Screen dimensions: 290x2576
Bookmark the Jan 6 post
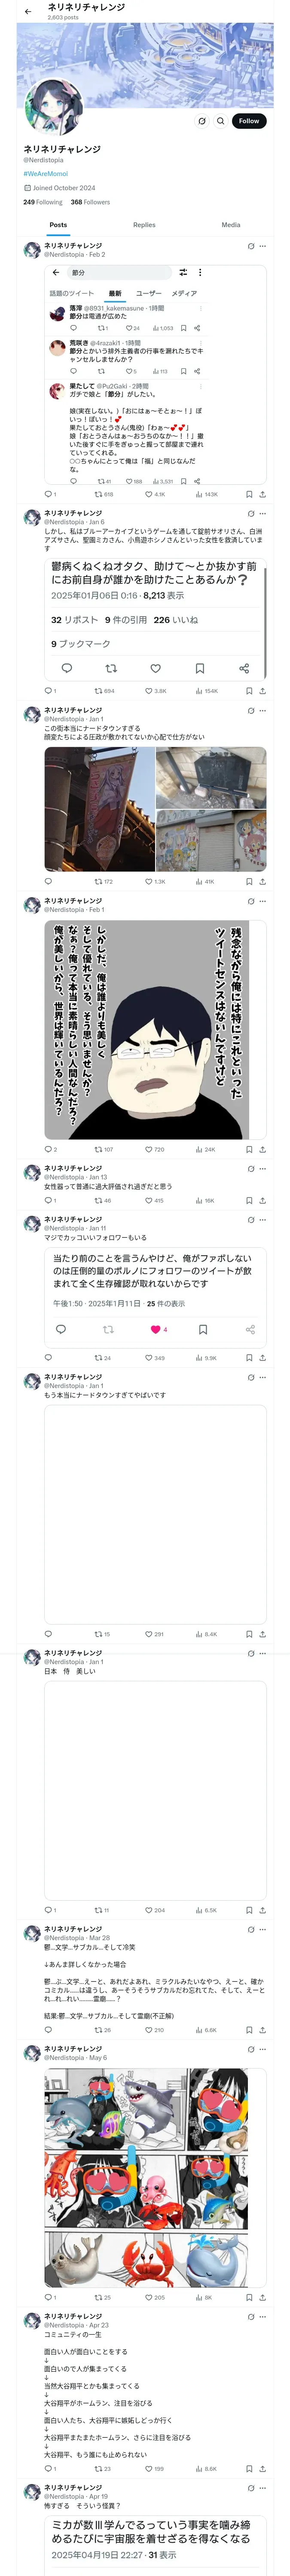(249, 691)
